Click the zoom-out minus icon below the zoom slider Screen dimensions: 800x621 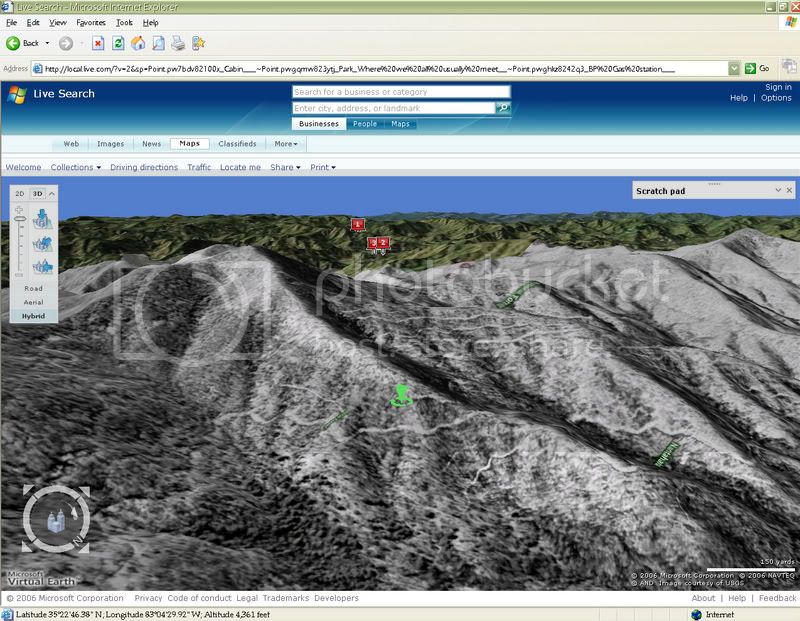19,275
